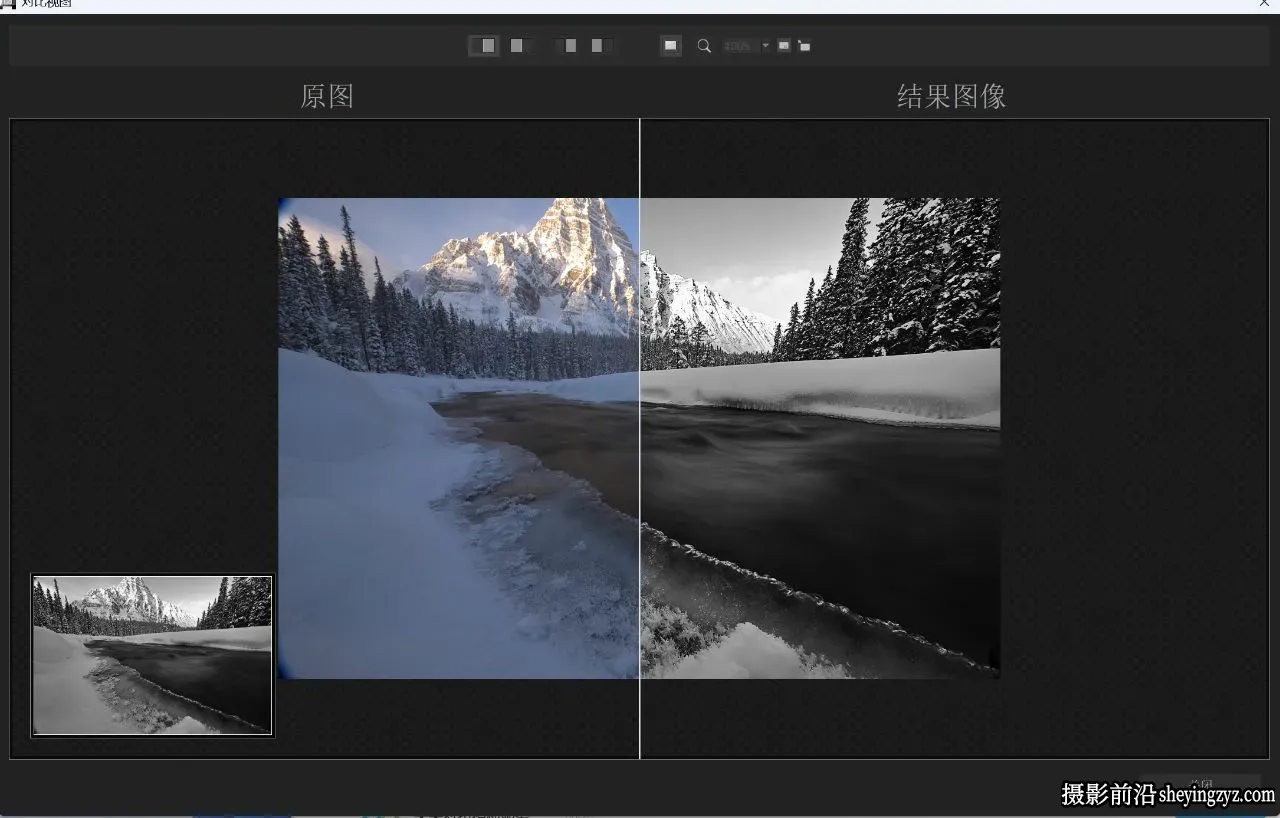Select the left-right split compare view icon

484,45
